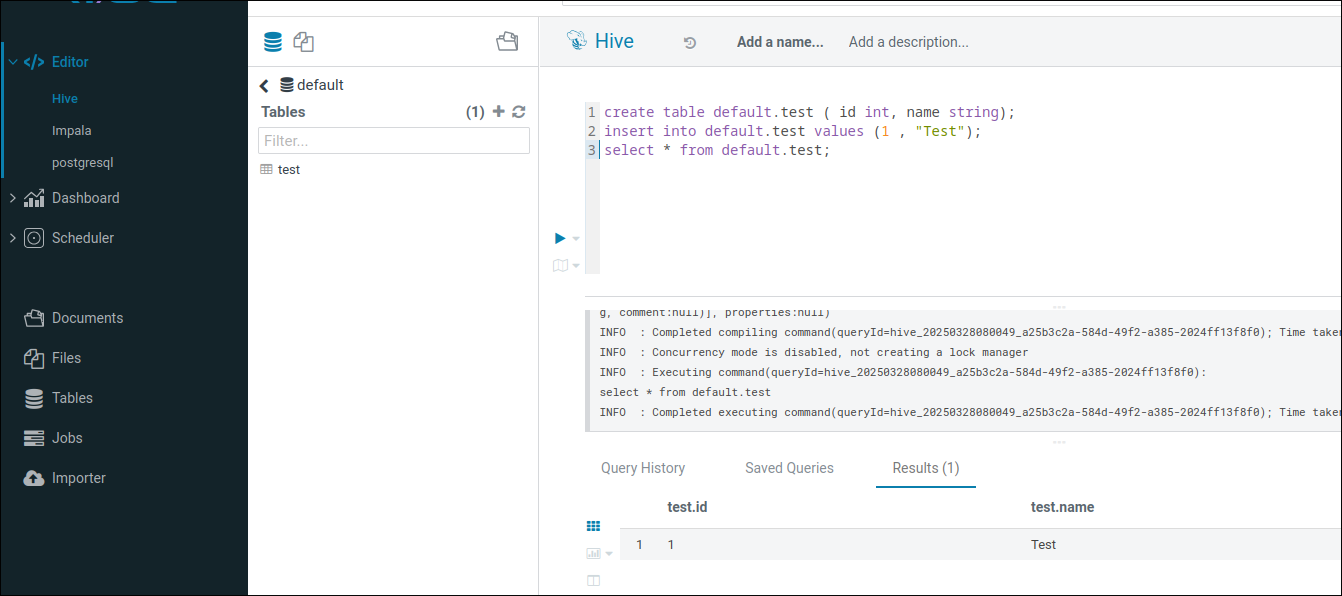Show SQL sources in assist panel
Image resolution: width=1342 pixels, height=596 pixels.
[x=273, y=42]
